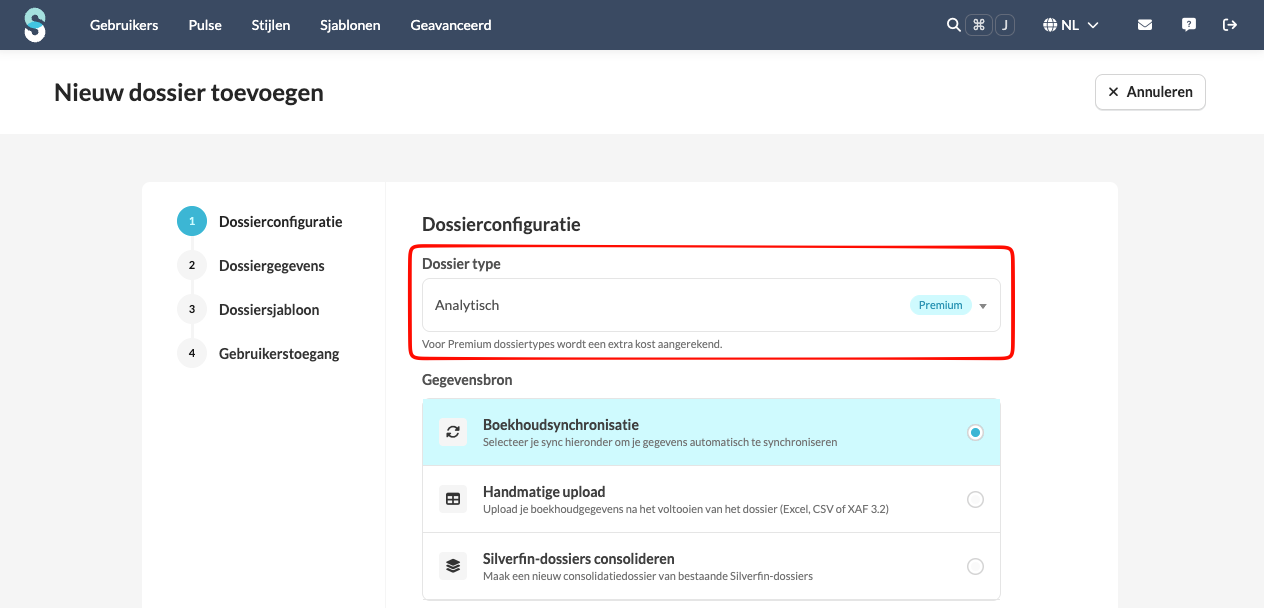Go to step 2 Dossiergegevens
The width and height of the screenshot is (1264, 608).
coord(271,266)
